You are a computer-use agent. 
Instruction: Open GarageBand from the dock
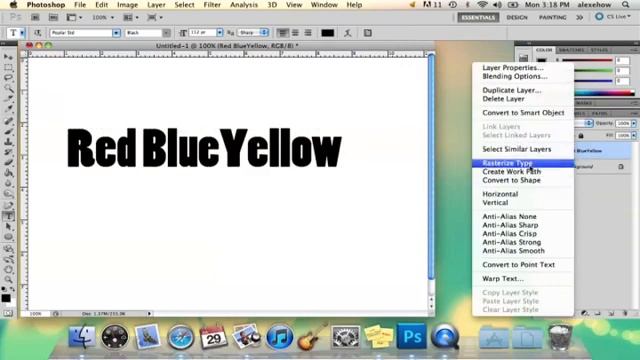(312, 337)
